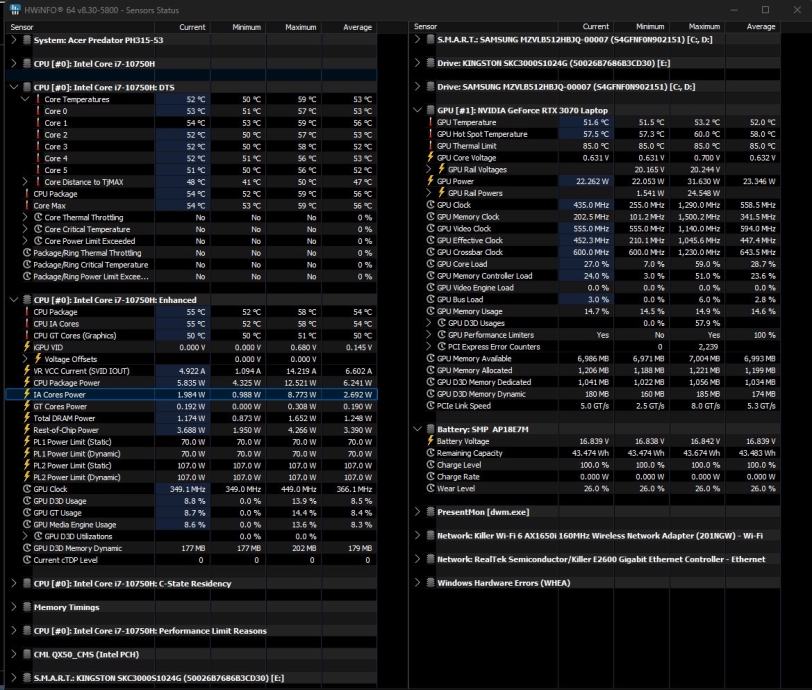Screen dimensions: 812x690
Task: Select the Rest-of-Chip Power row
Action: click(x=191, y=430)
